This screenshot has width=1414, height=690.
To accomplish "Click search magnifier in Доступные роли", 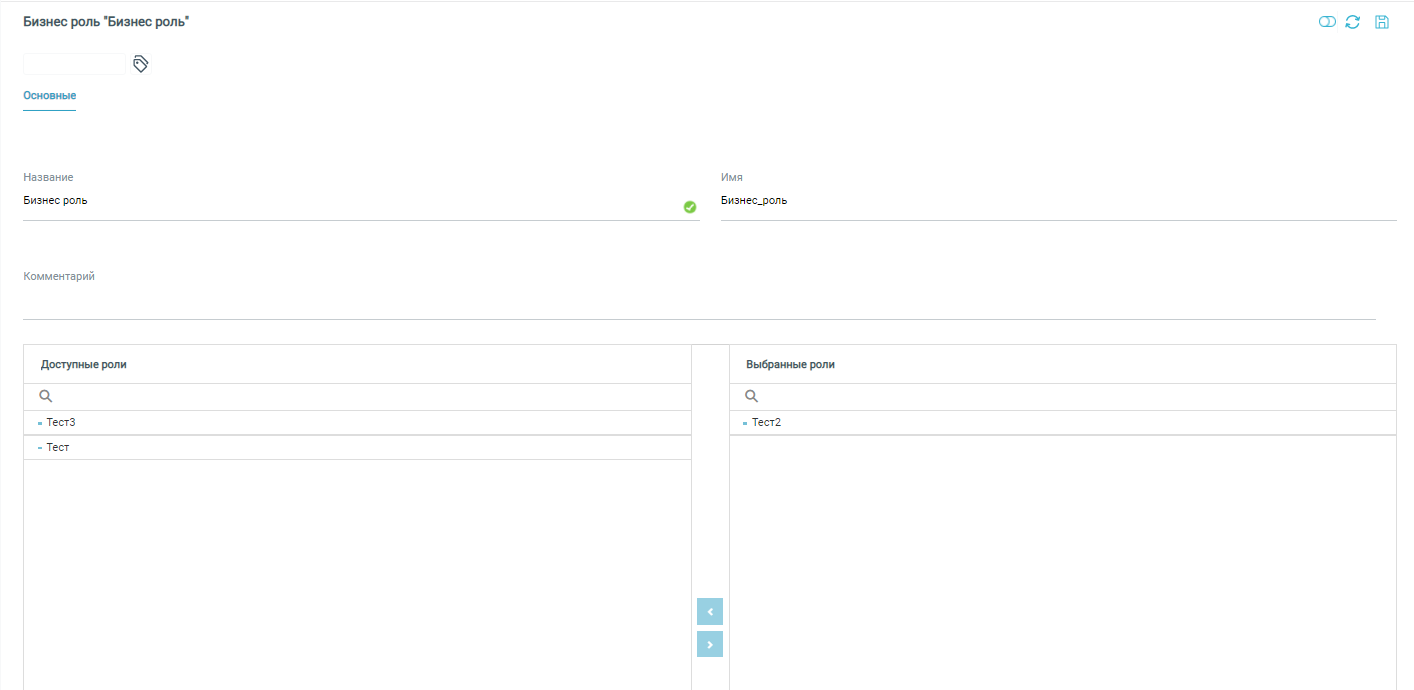I will [x=45, y=397].
